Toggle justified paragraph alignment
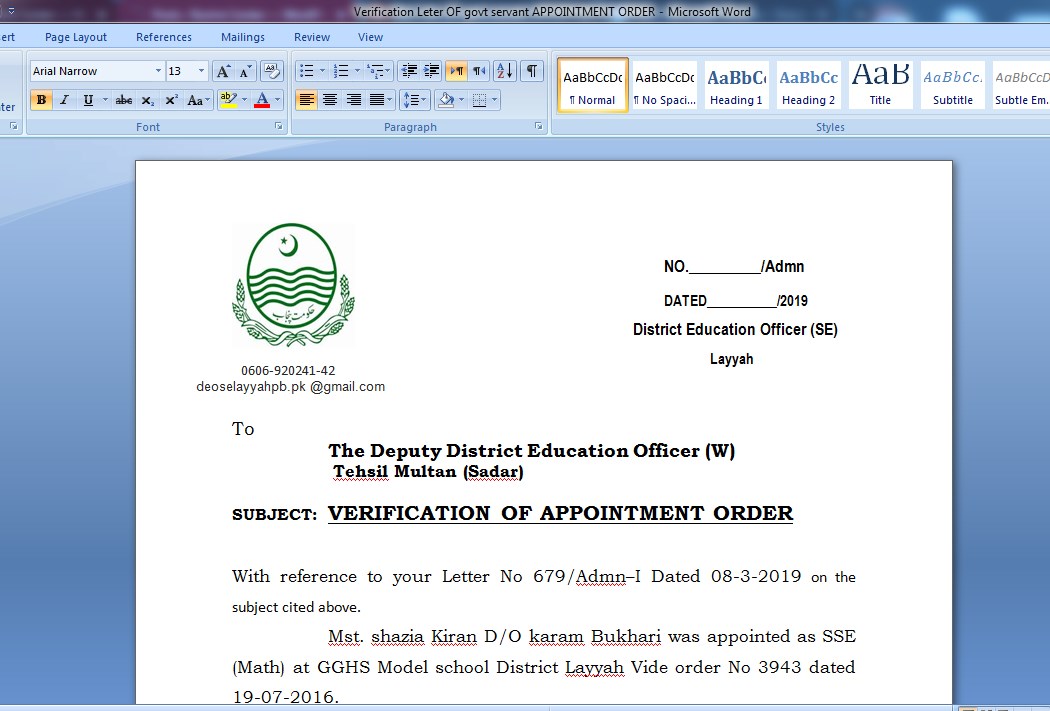 point(376,99)
